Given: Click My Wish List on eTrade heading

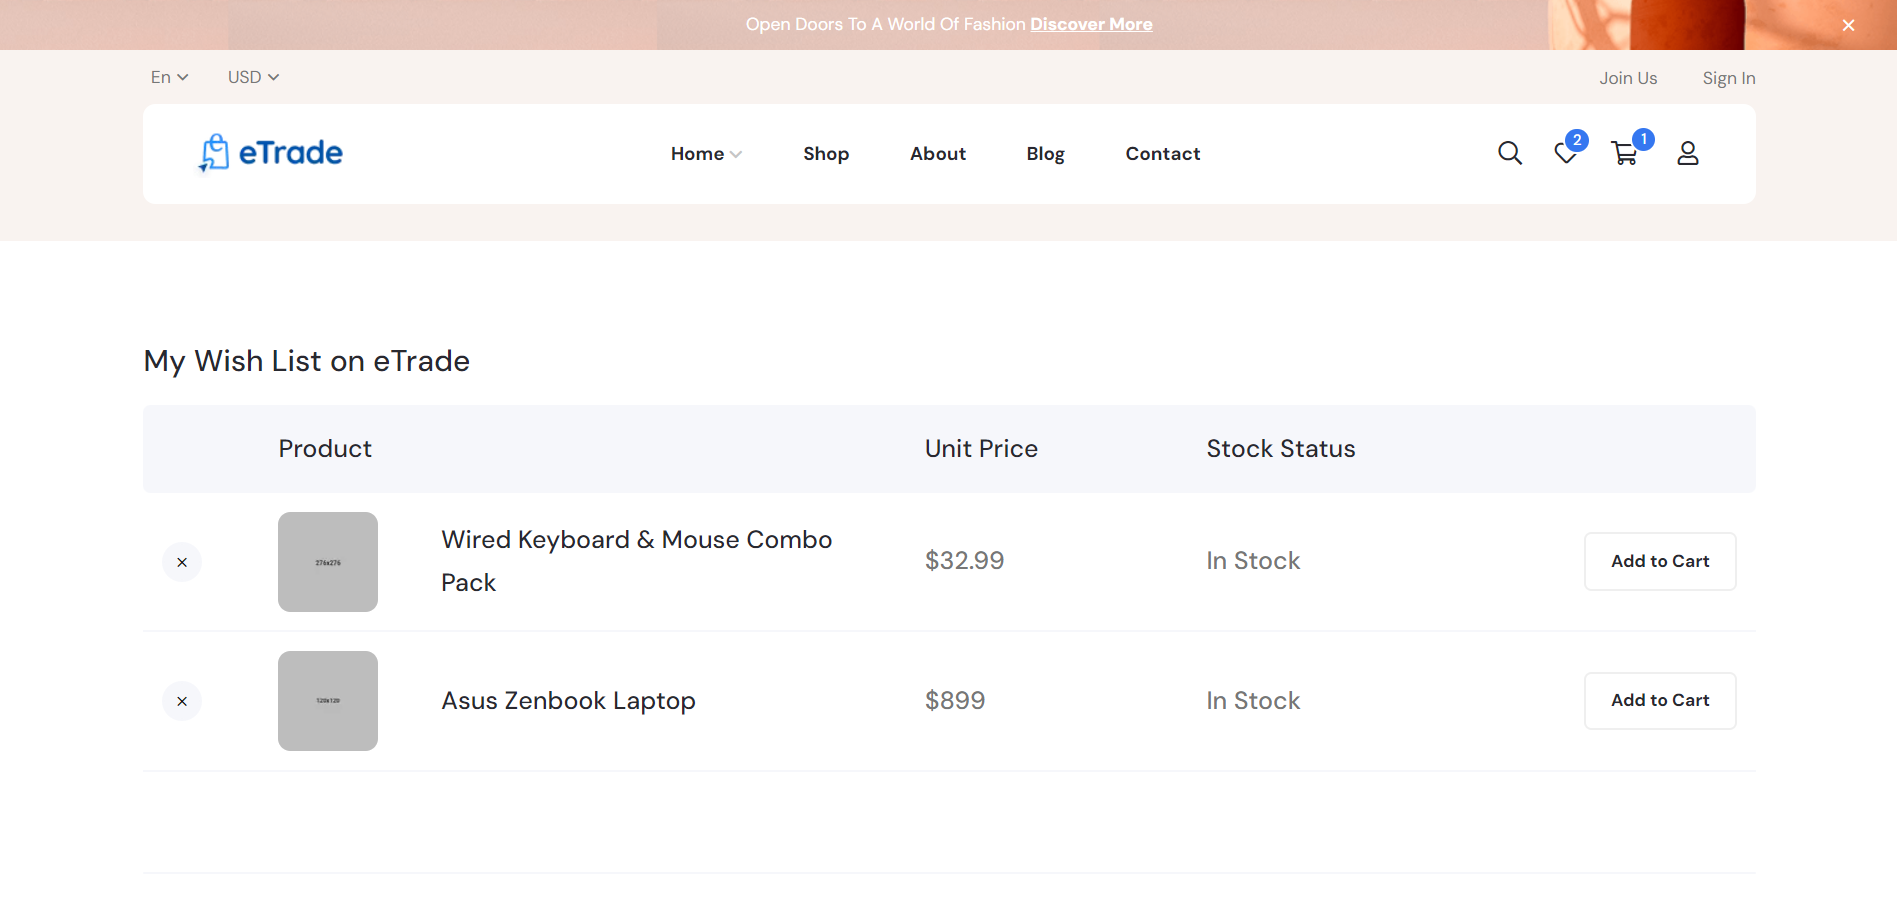Looking at the screenshot, I should (307, 361).
